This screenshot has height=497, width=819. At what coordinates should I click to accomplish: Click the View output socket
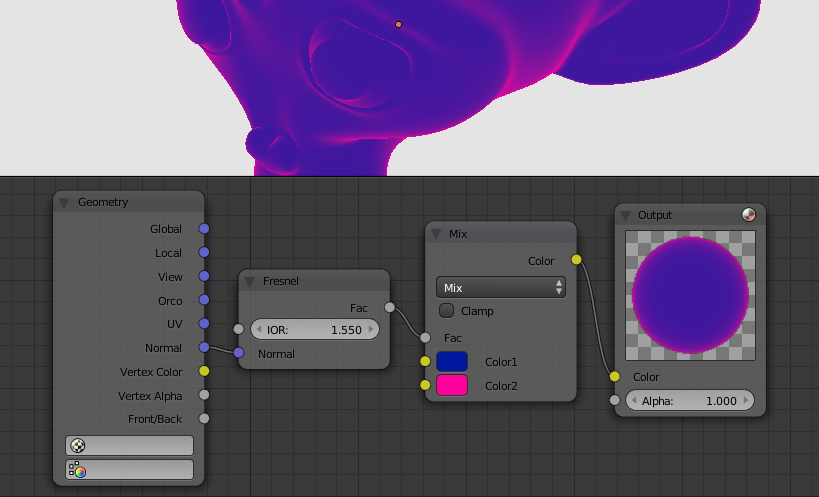(x=204, y=276)
